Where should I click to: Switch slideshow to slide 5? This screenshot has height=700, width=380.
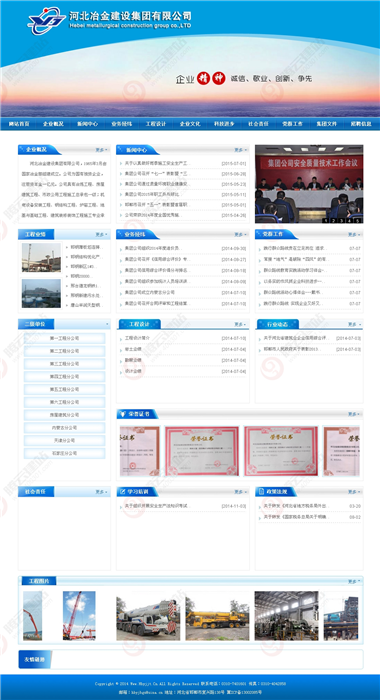[x=358, y=220]
